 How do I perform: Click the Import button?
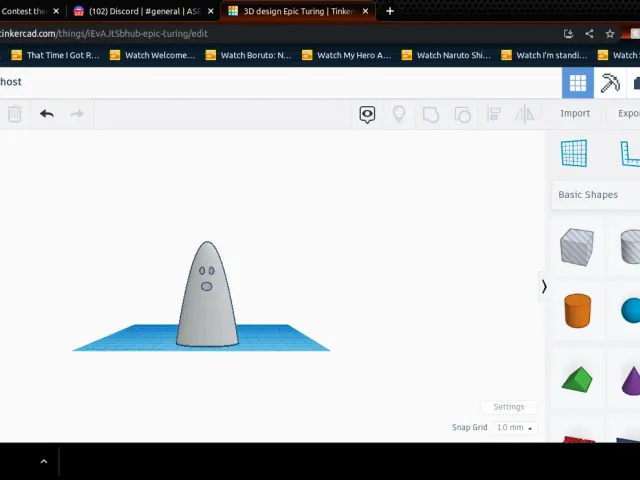pos(575,113)
